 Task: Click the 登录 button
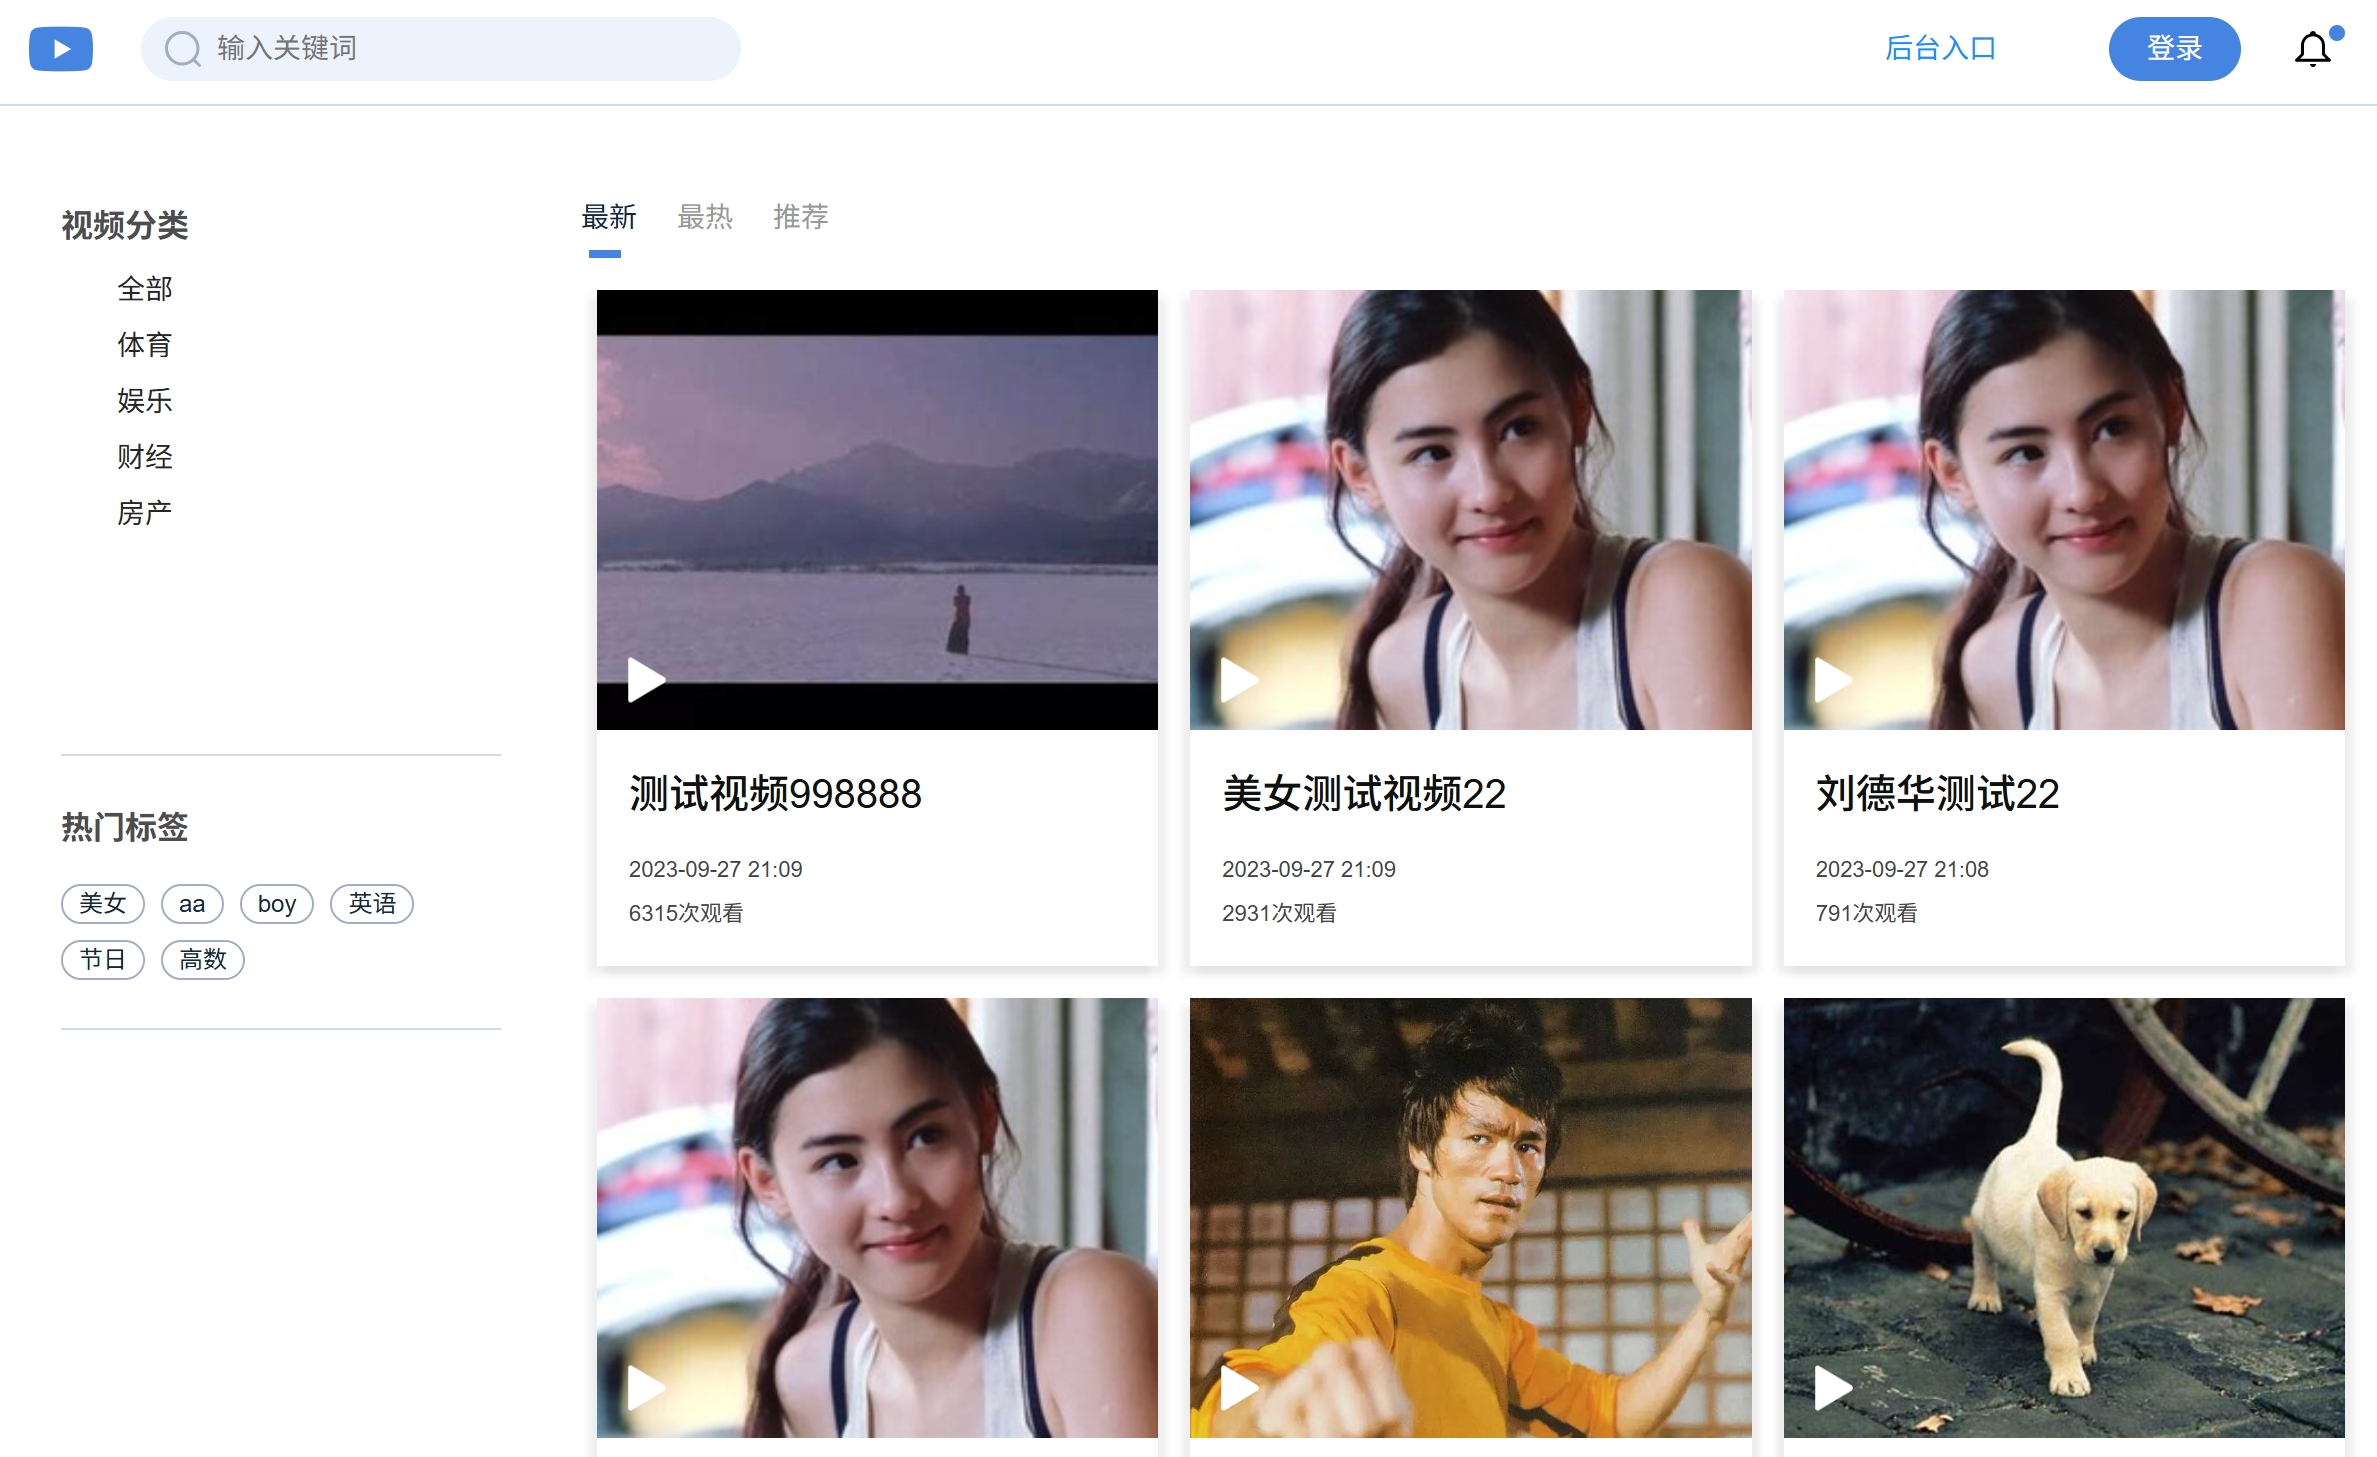click(2175, 48)
